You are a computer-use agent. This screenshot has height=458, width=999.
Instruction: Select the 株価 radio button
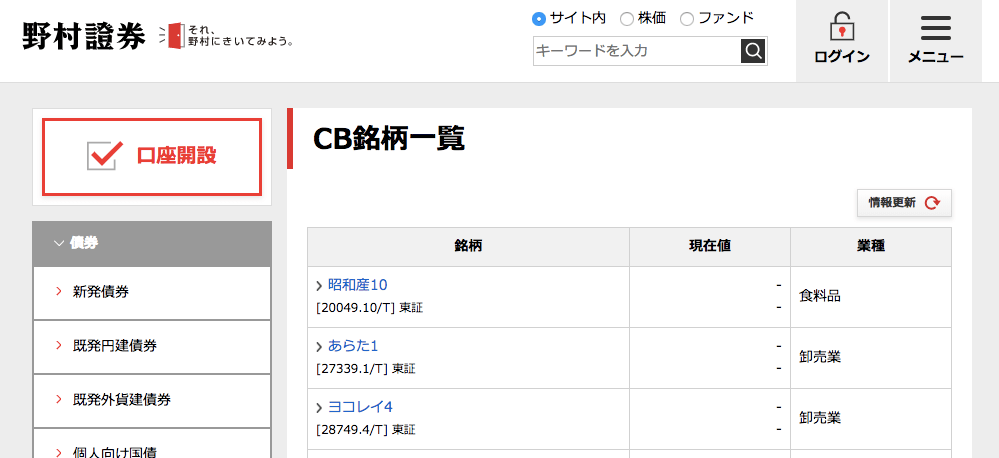pos(627,18)
